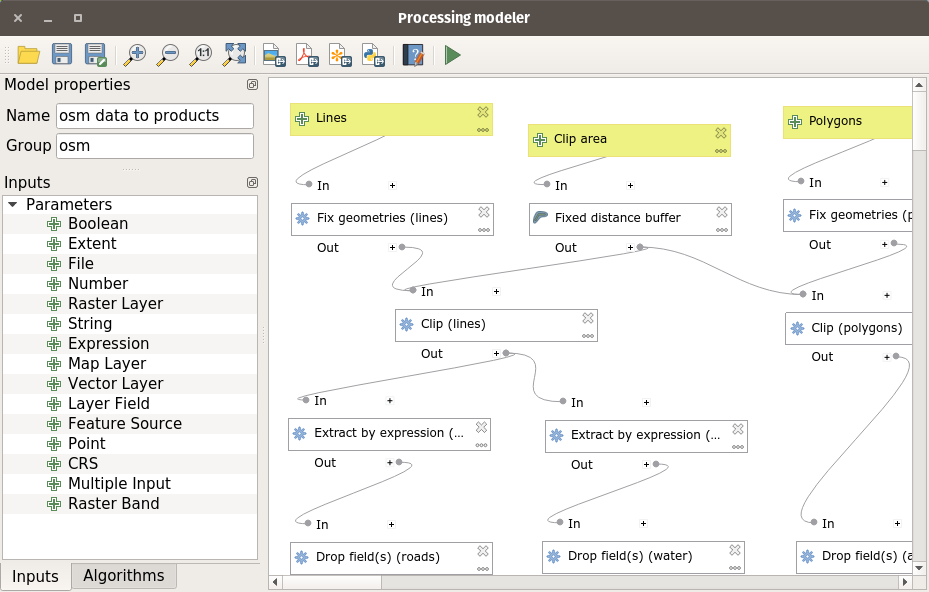This screenshot has width=929, height=592.
Task: Edit the Fixed distance buffer via ellipsis
Action: pyautogui.click(x=722, y=230)
